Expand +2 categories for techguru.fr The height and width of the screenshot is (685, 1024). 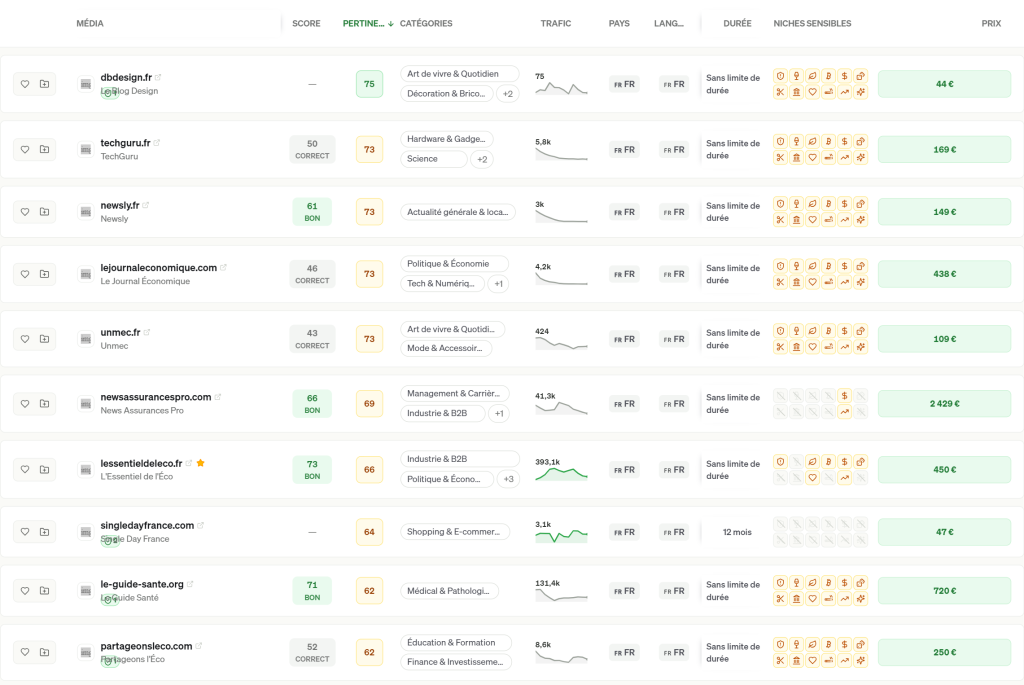pos(482,159)
